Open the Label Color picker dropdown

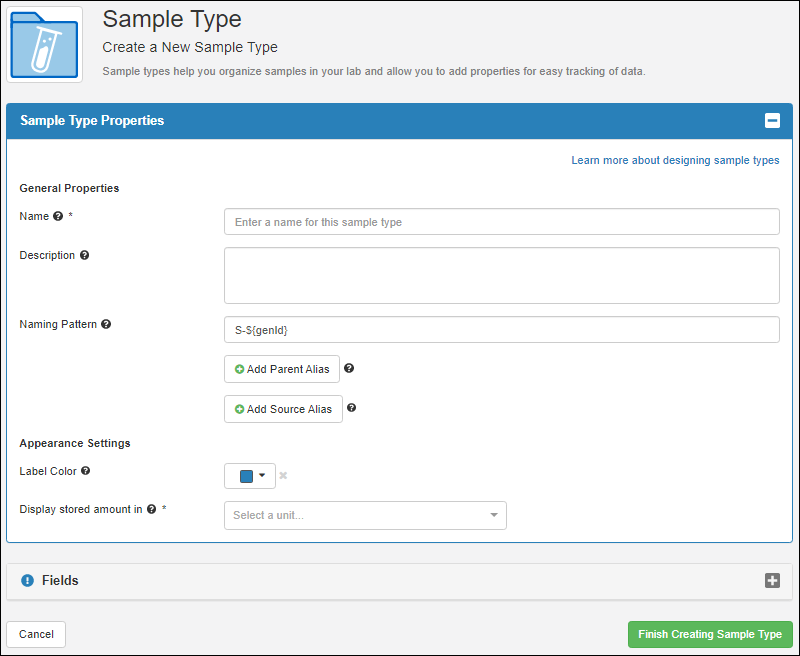click(x=250, y=476)
